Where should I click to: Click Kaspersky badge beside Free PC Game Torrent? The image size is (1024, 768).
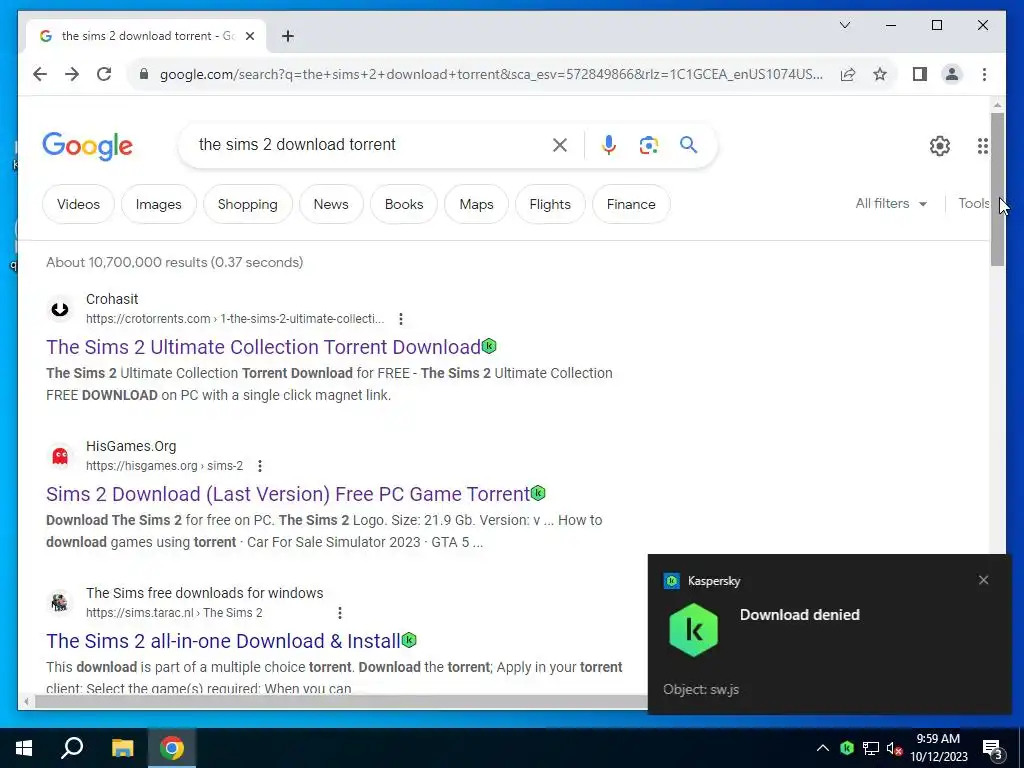[x=538, y=493]
